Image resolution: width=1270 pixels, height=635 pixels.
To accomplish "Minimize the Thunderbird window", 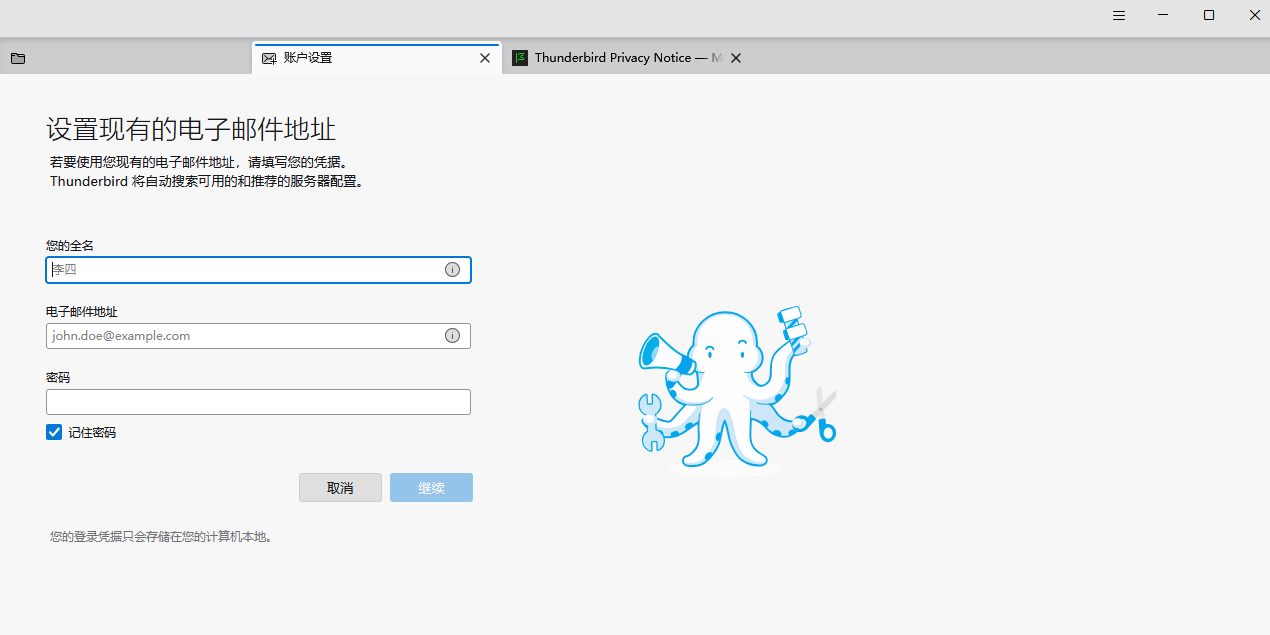I will [x=1164, y=15].
